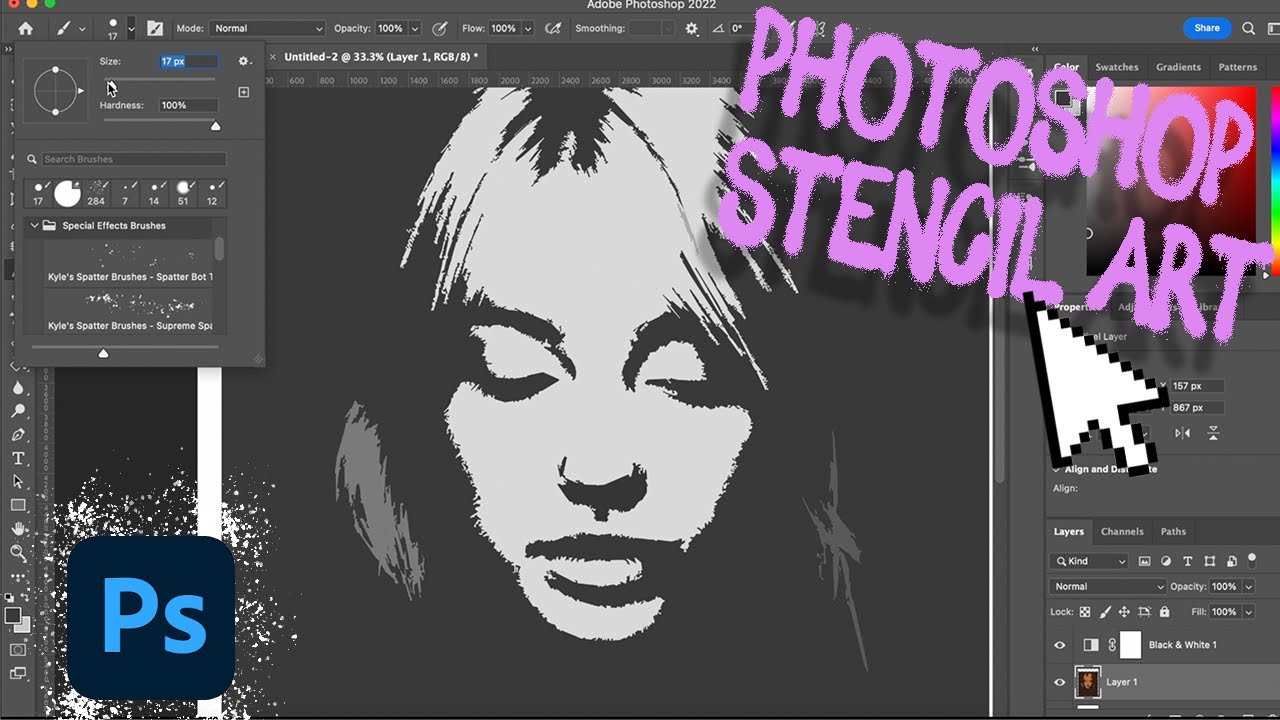
Task: Open the layer Kind filter dropdown
Action: click(1089, 562)
